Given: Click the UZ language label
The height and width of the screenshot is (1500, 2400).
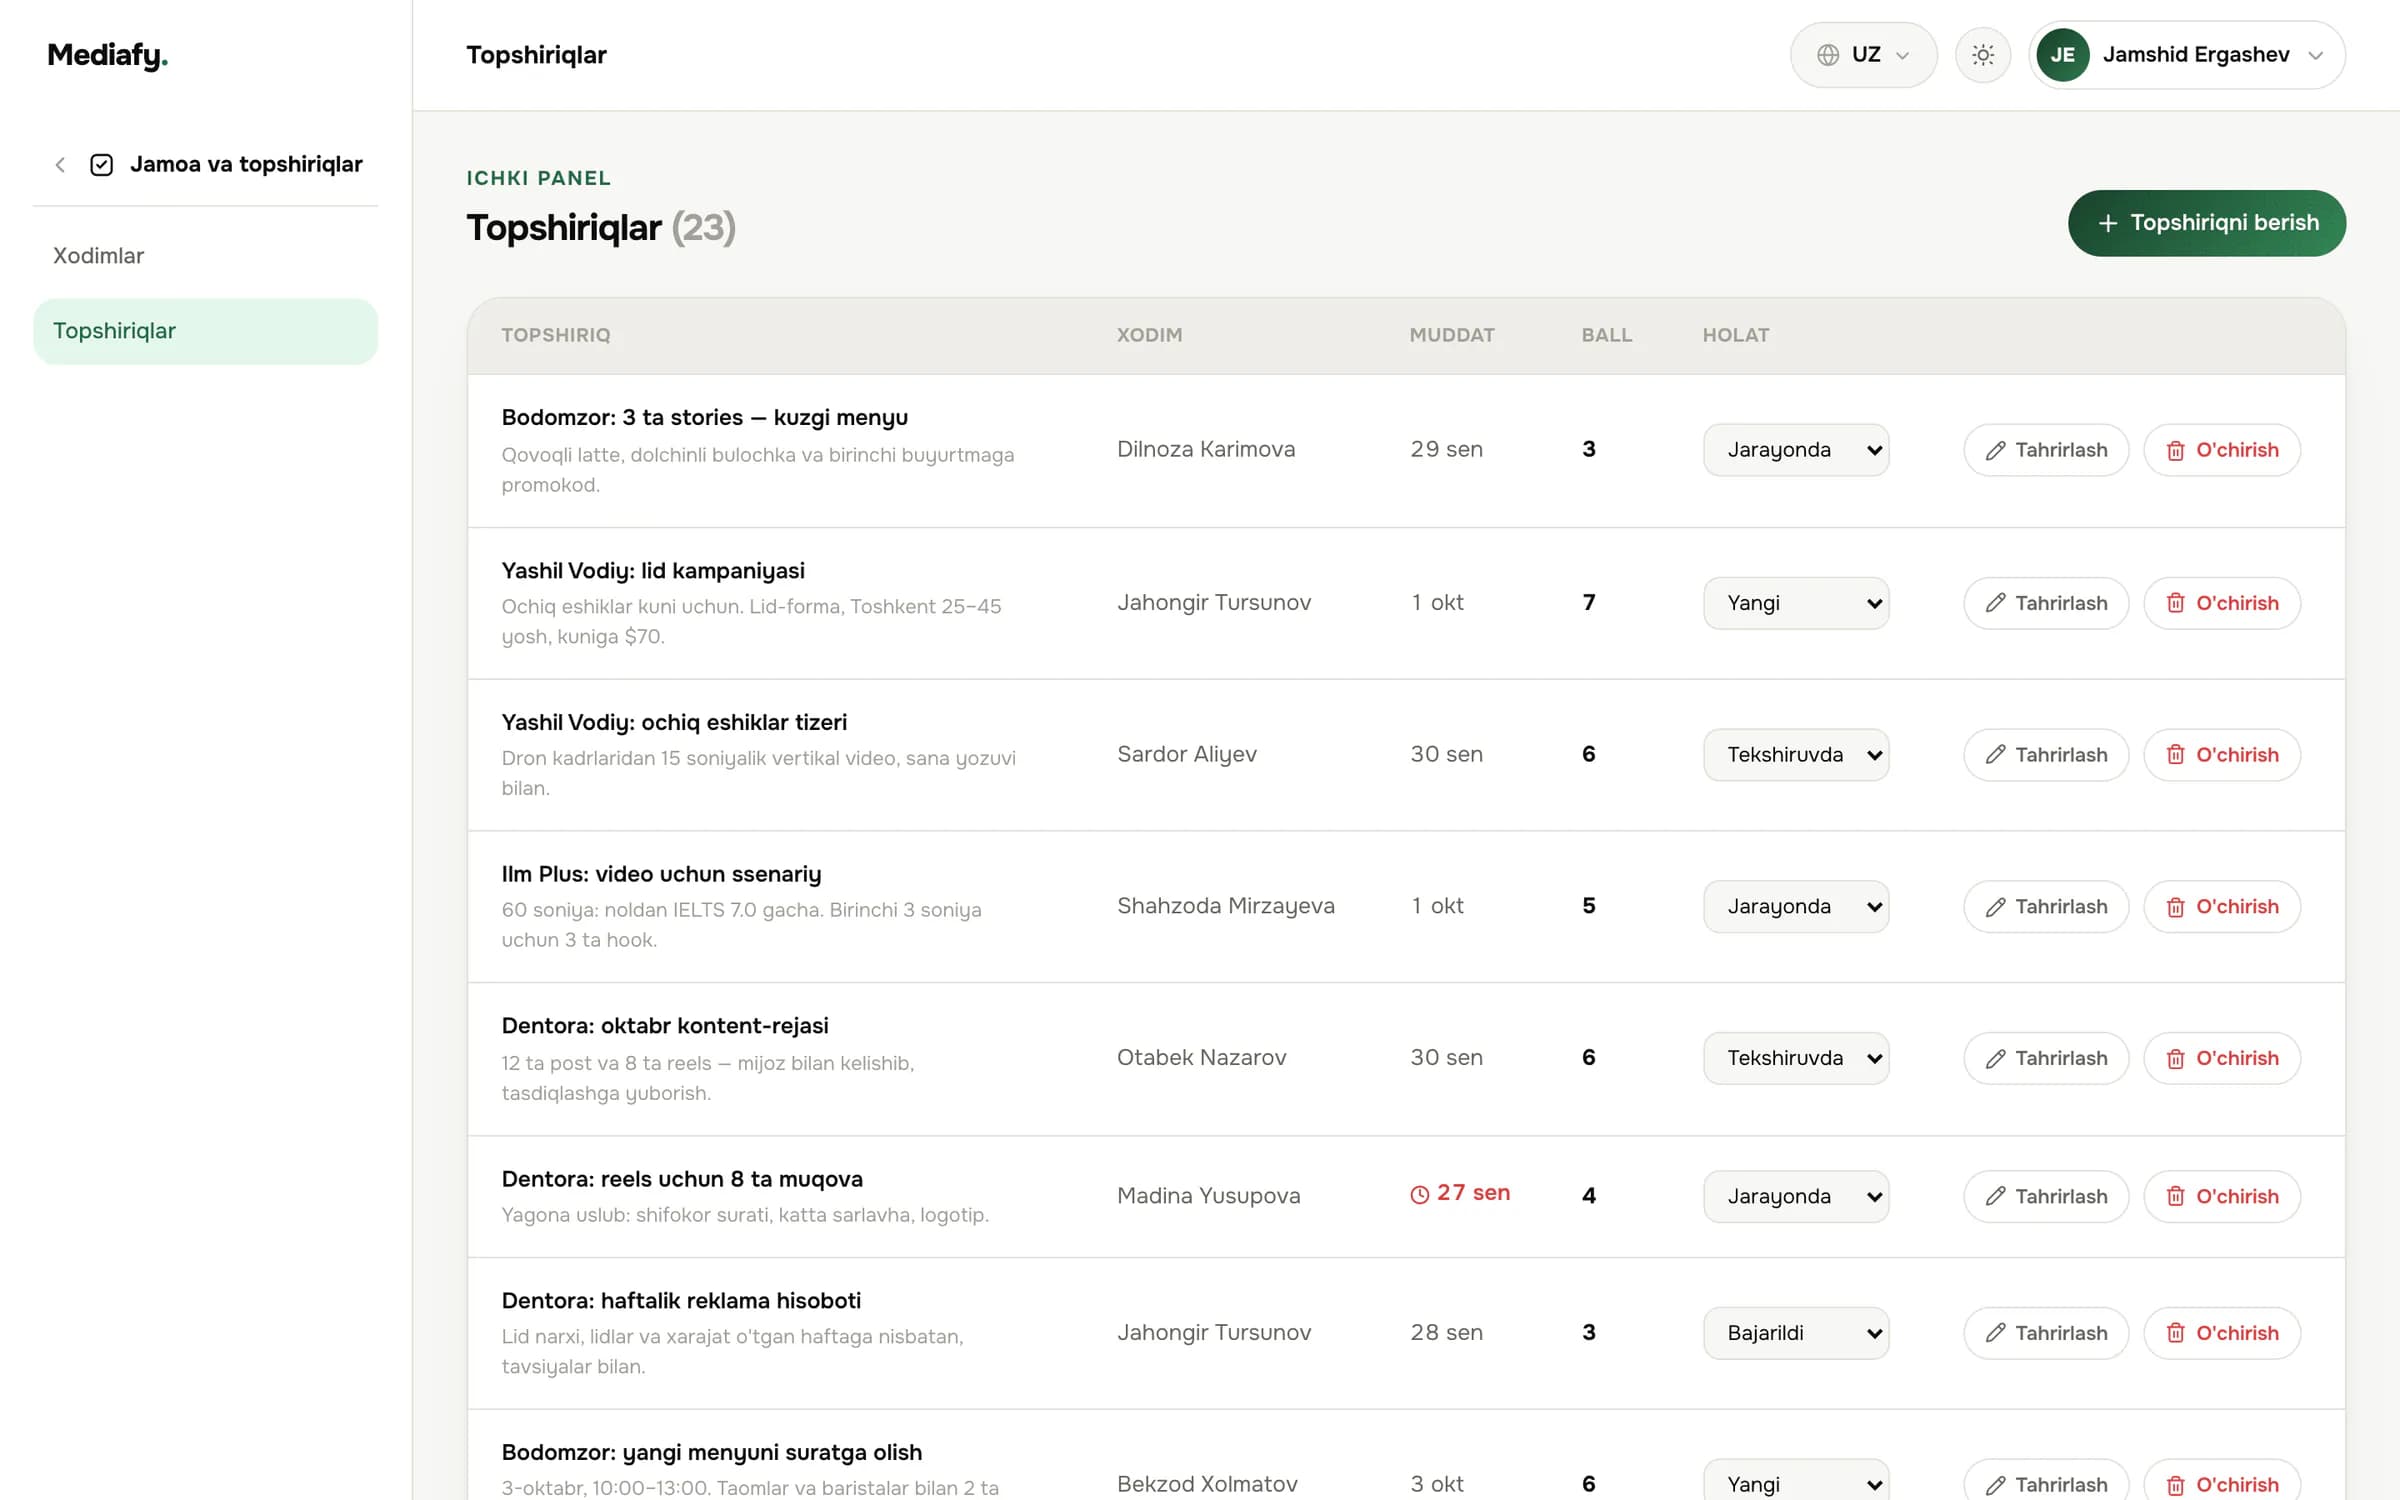Looking at the screenshot, I should (1866, 55).
